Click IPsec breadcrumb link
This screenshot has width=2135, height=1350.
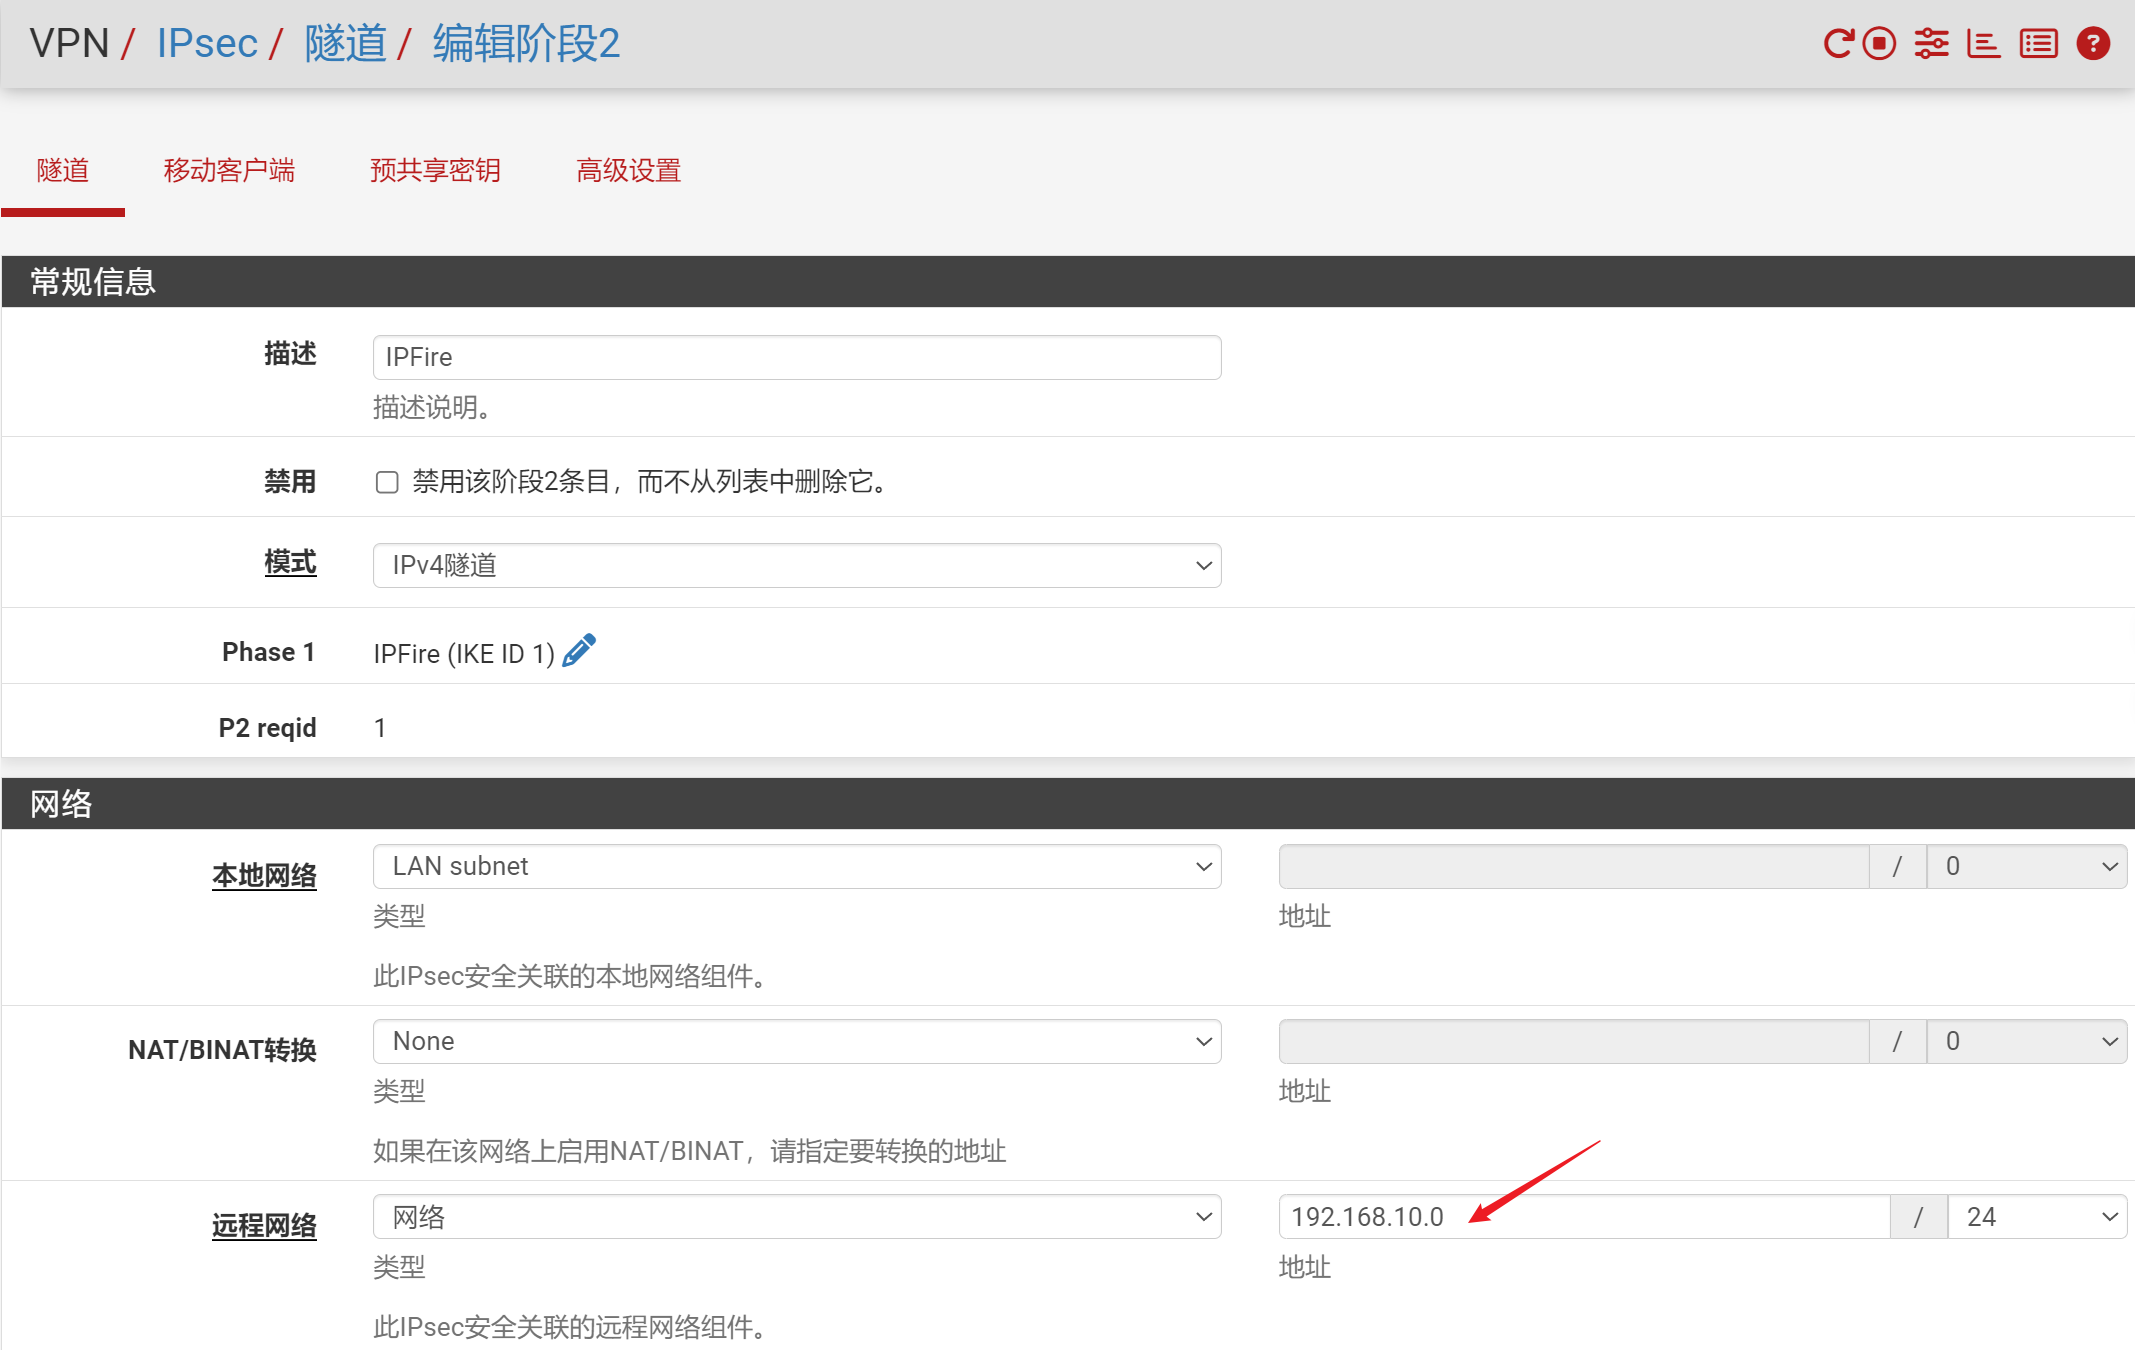click(x=207, y=44)
